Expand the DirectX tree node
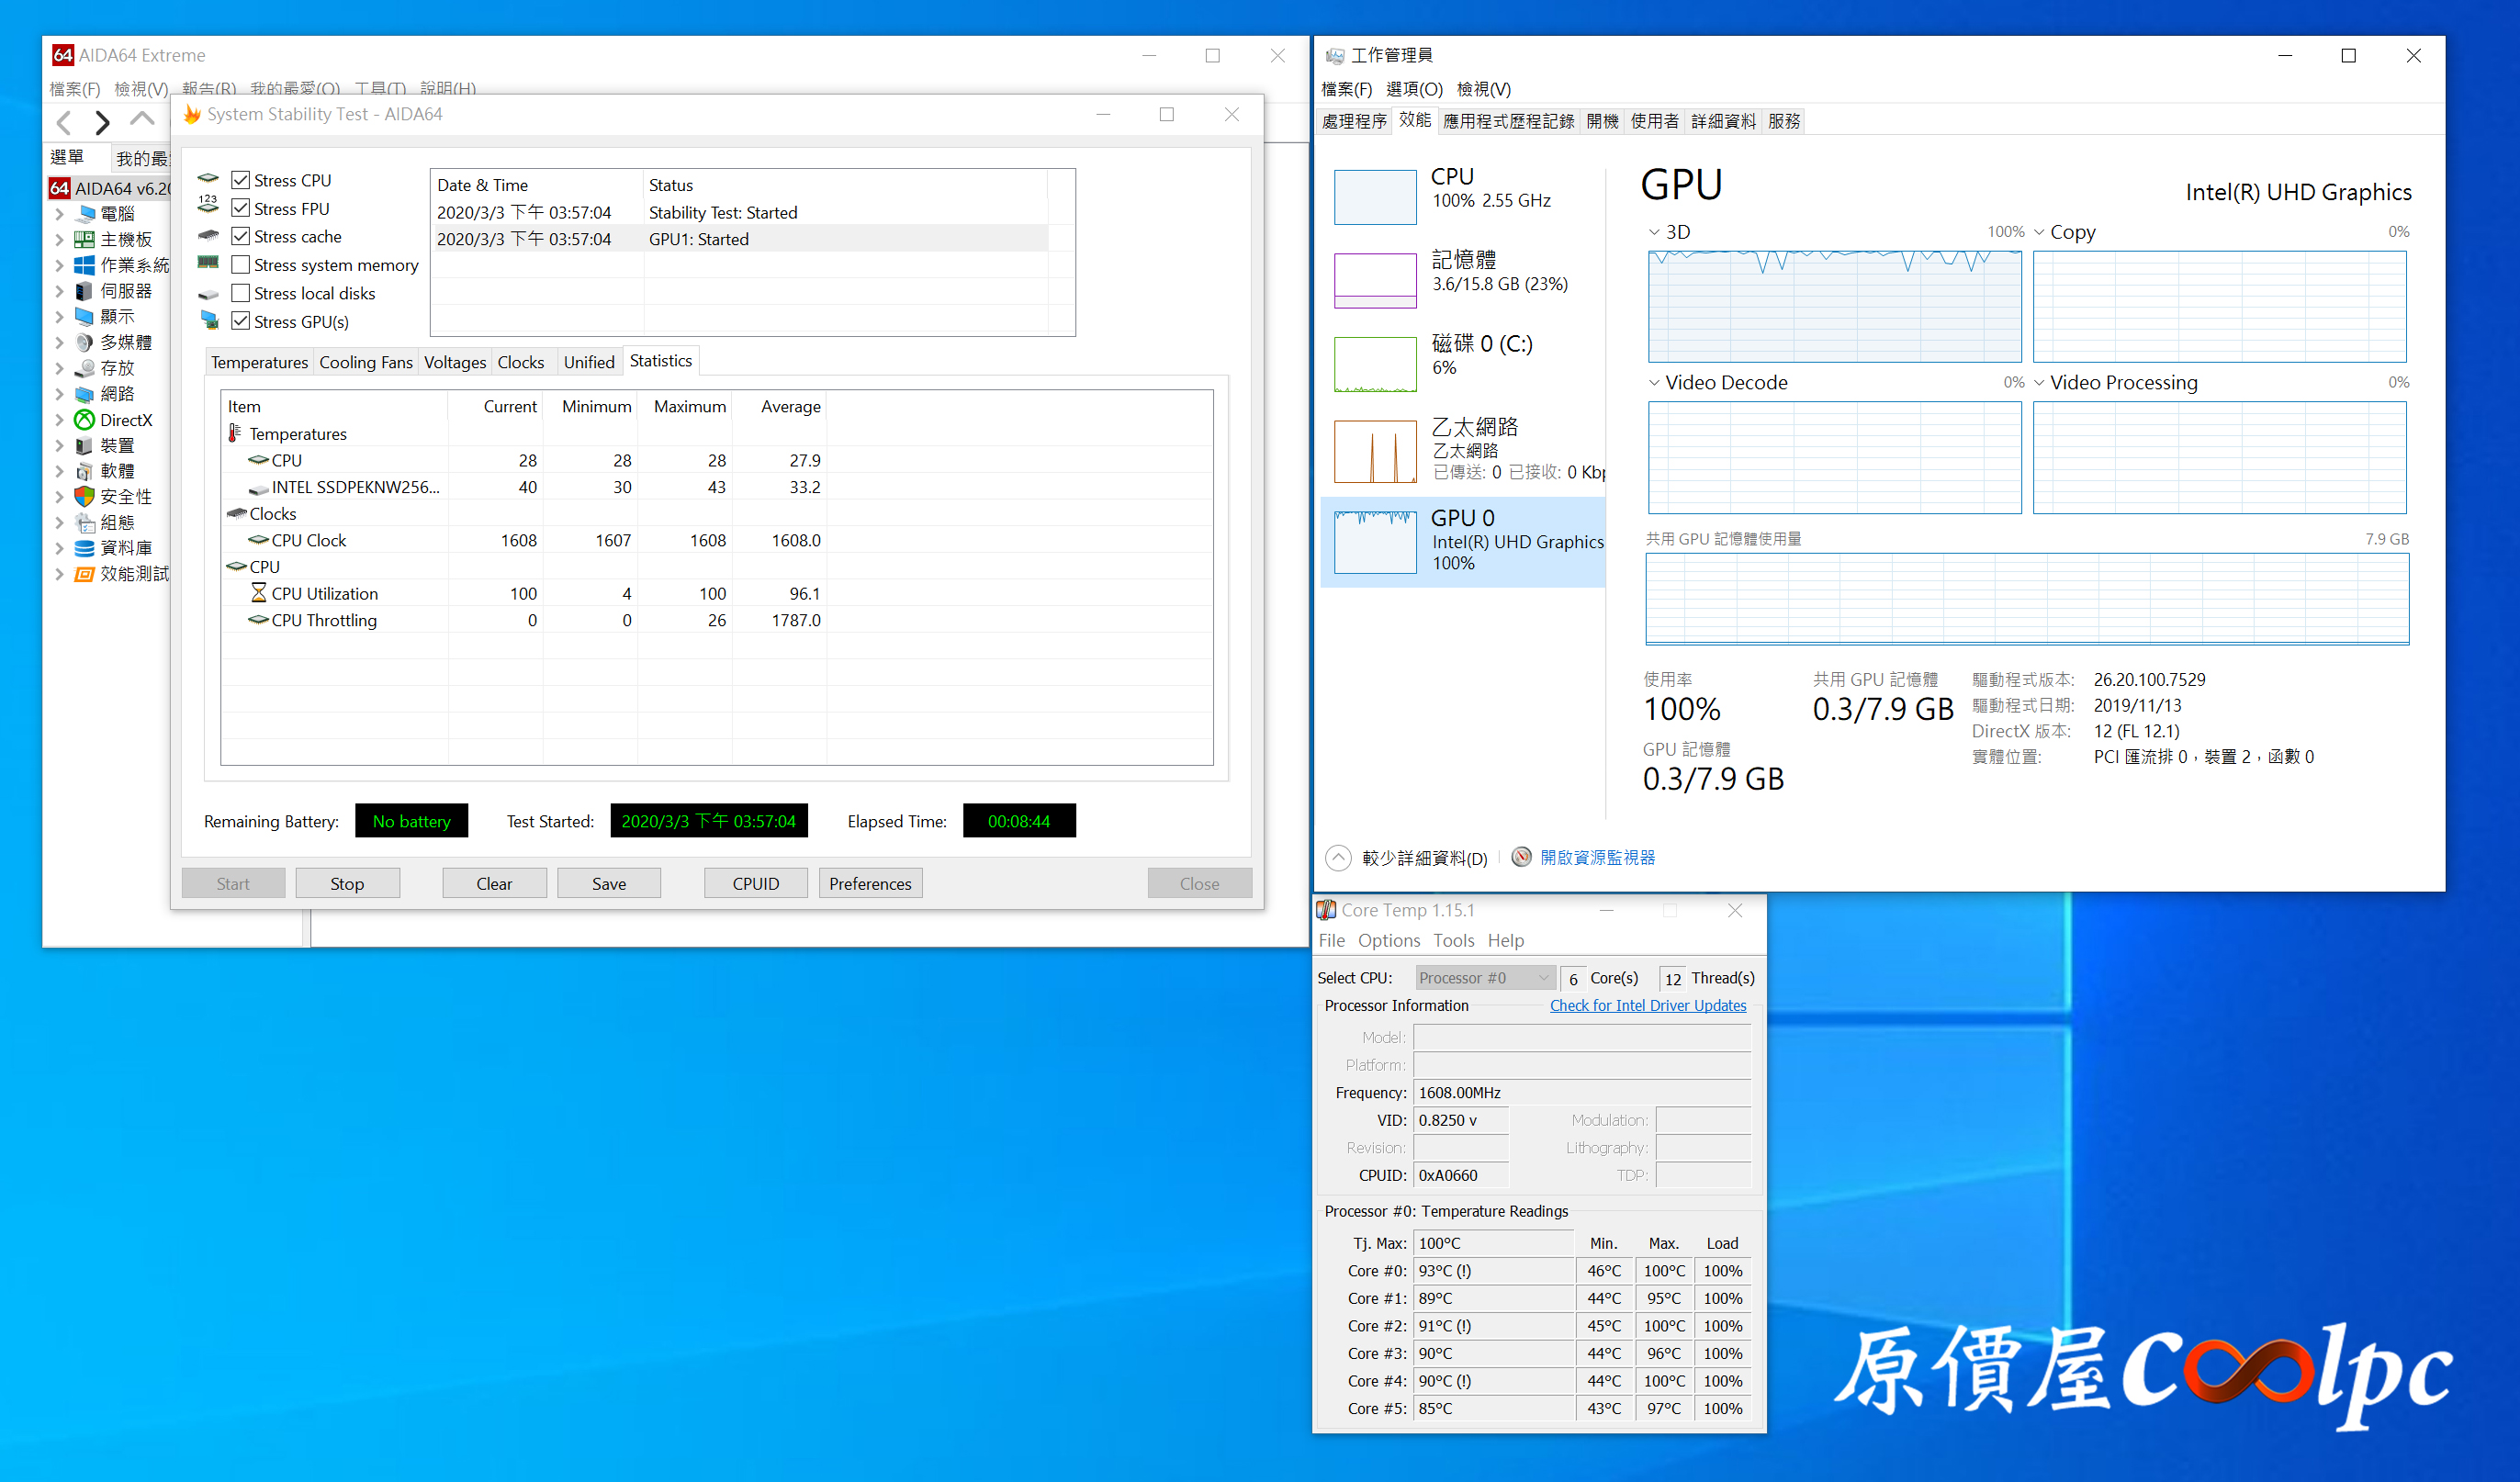 point(59,420)
